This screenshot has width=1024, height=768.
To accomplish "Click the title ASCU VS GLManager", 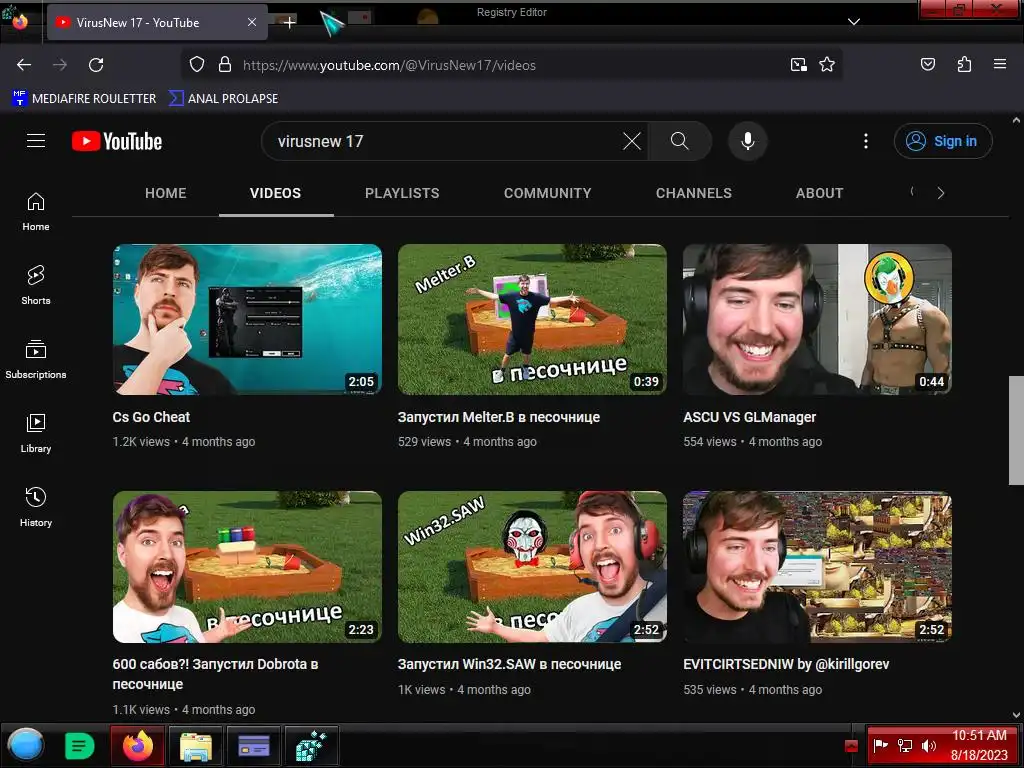I will (750, 417).
